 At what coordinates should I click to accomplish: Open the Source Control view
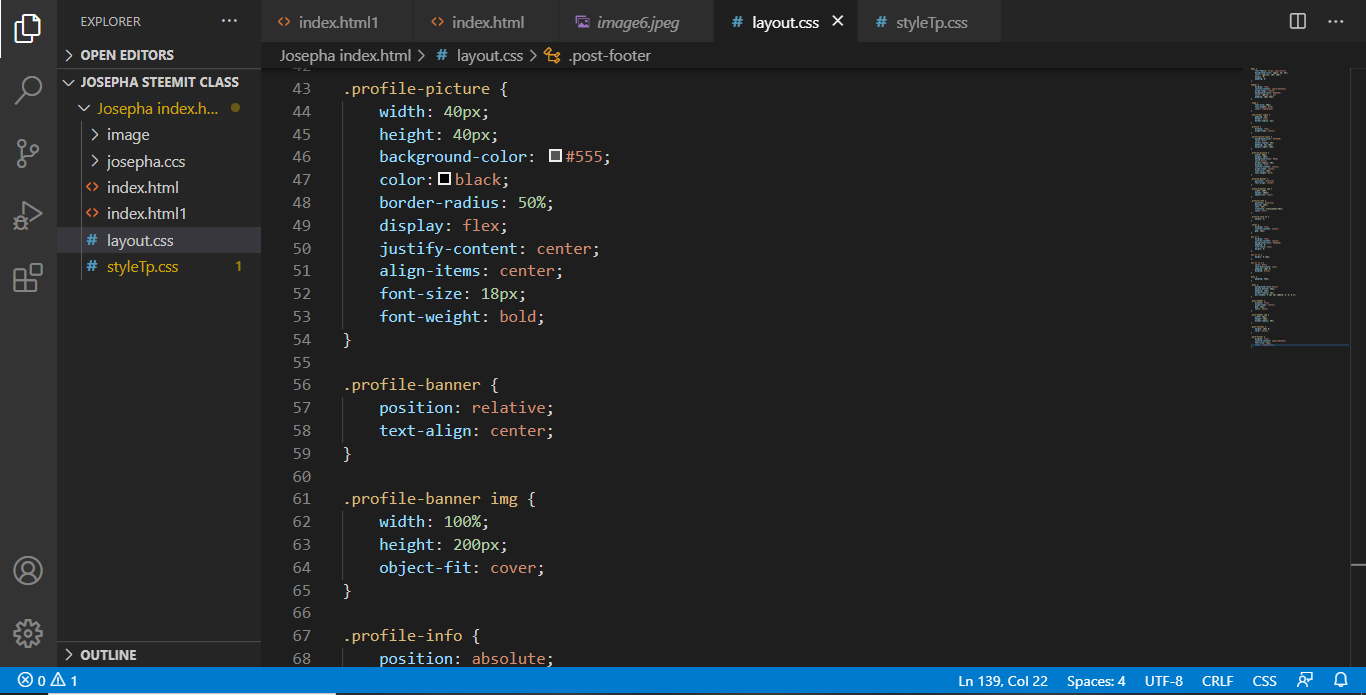pos(28,153)
